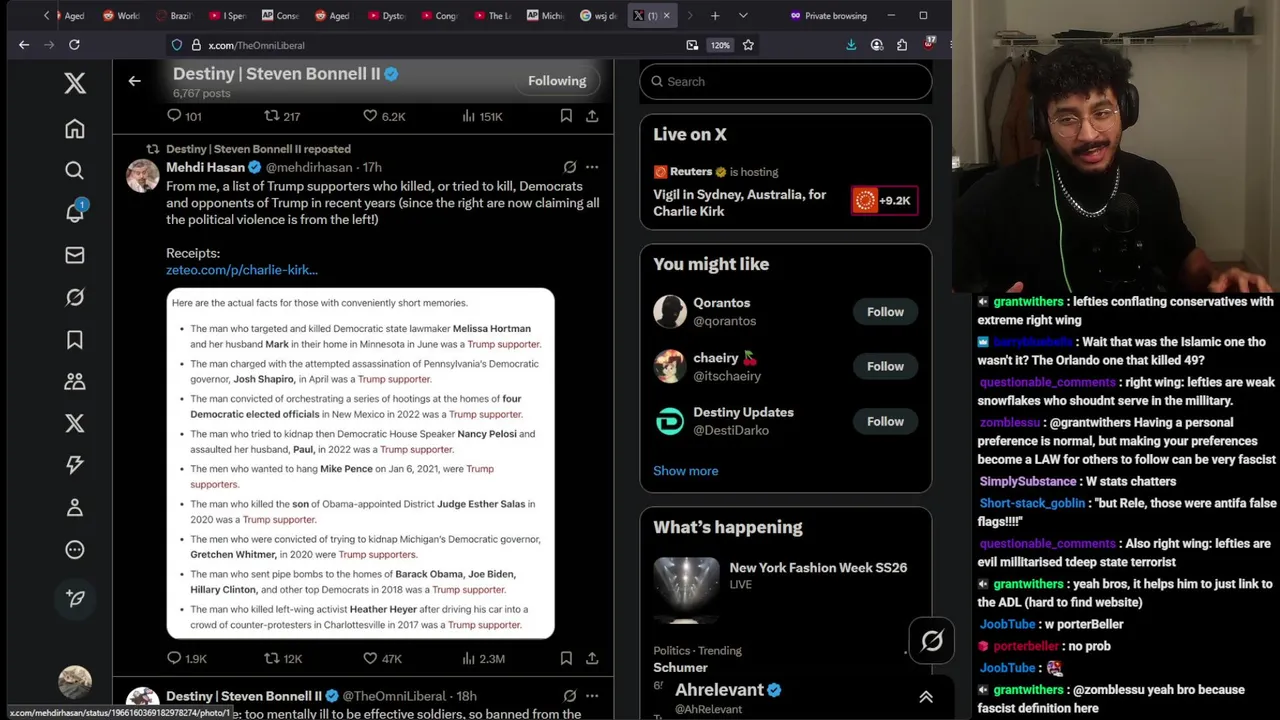Follow chaeiry
This screenshot has height=720, width=1280.
point(885,366)
